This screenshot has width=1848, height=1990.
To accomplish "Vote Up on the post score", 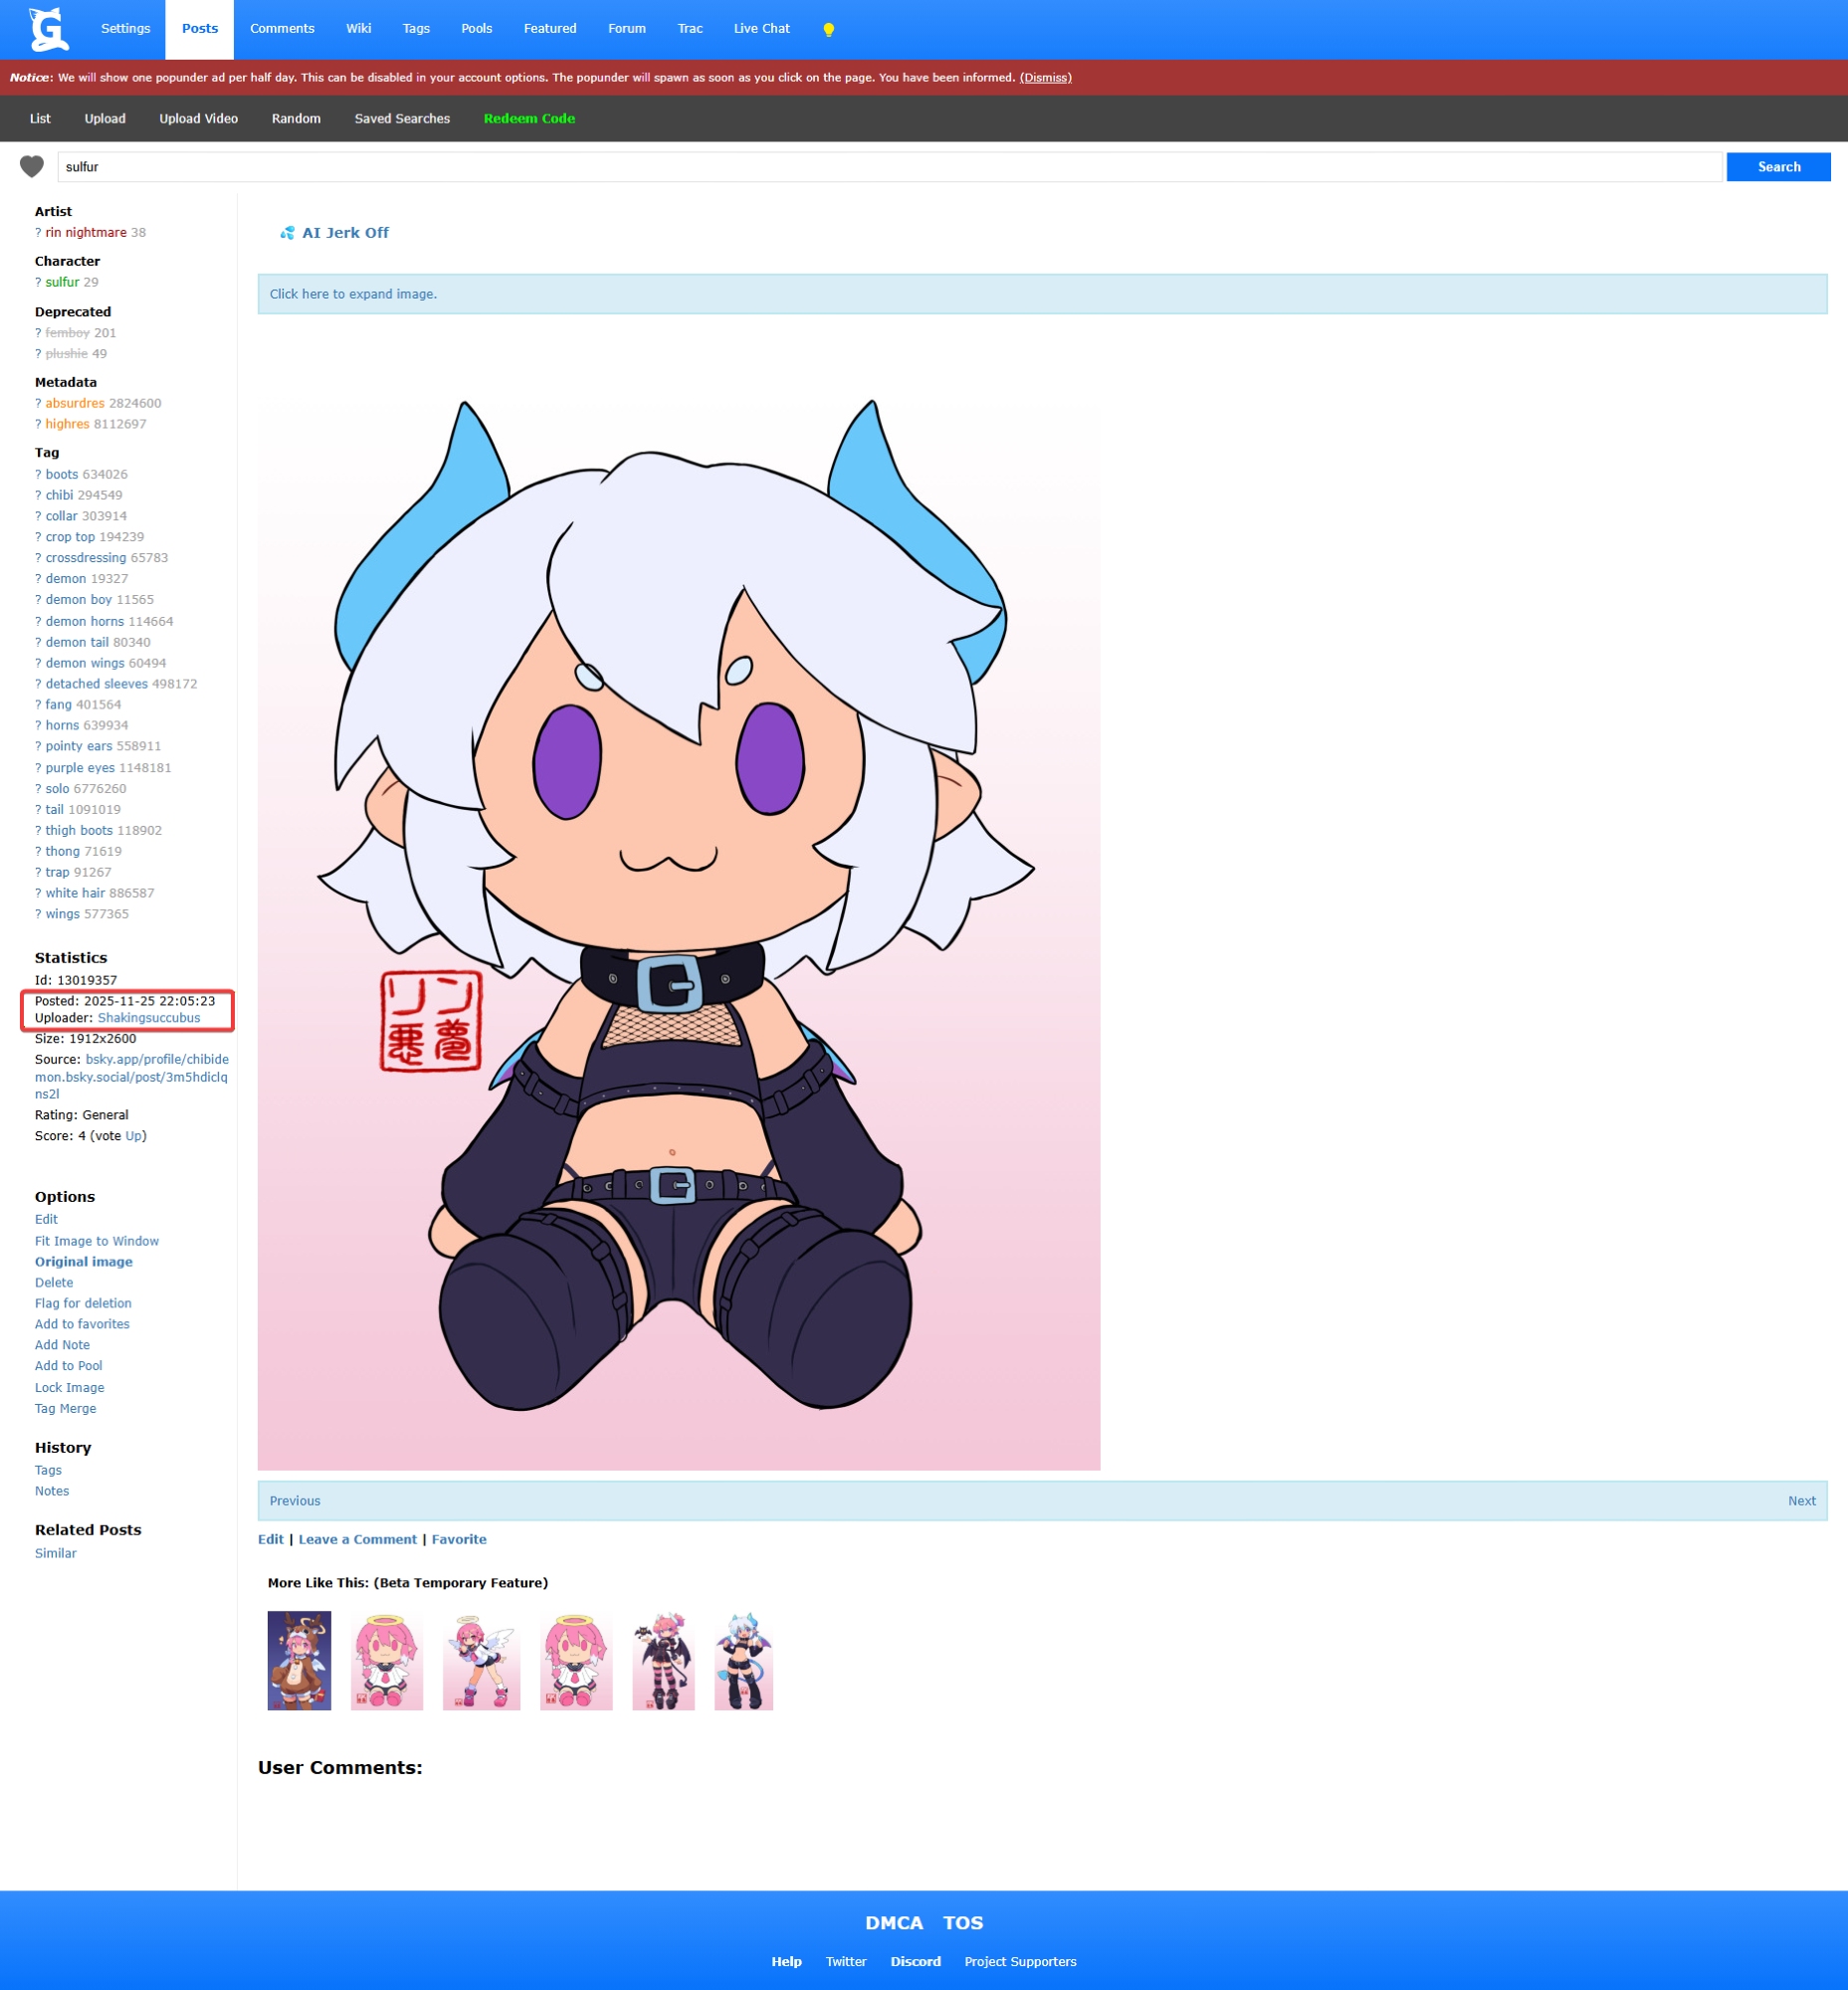I will pyautogui.click(x=134, y=1136).
